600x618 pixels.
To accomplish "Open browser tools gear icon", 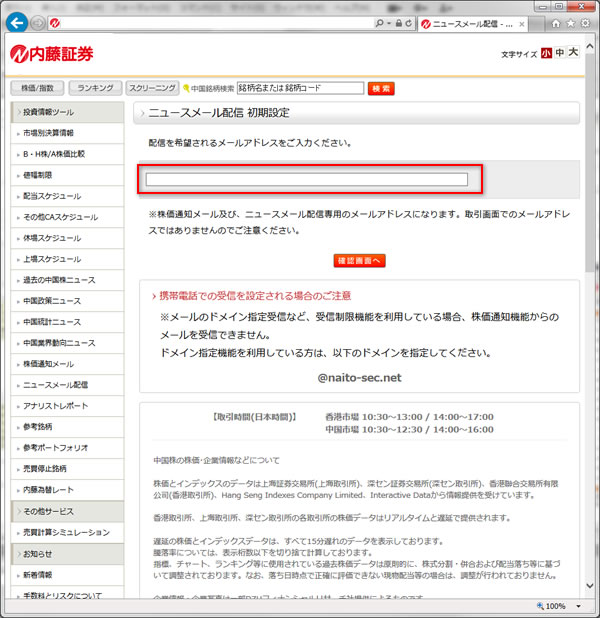I will pyautogui.click(x=586, y=24).
